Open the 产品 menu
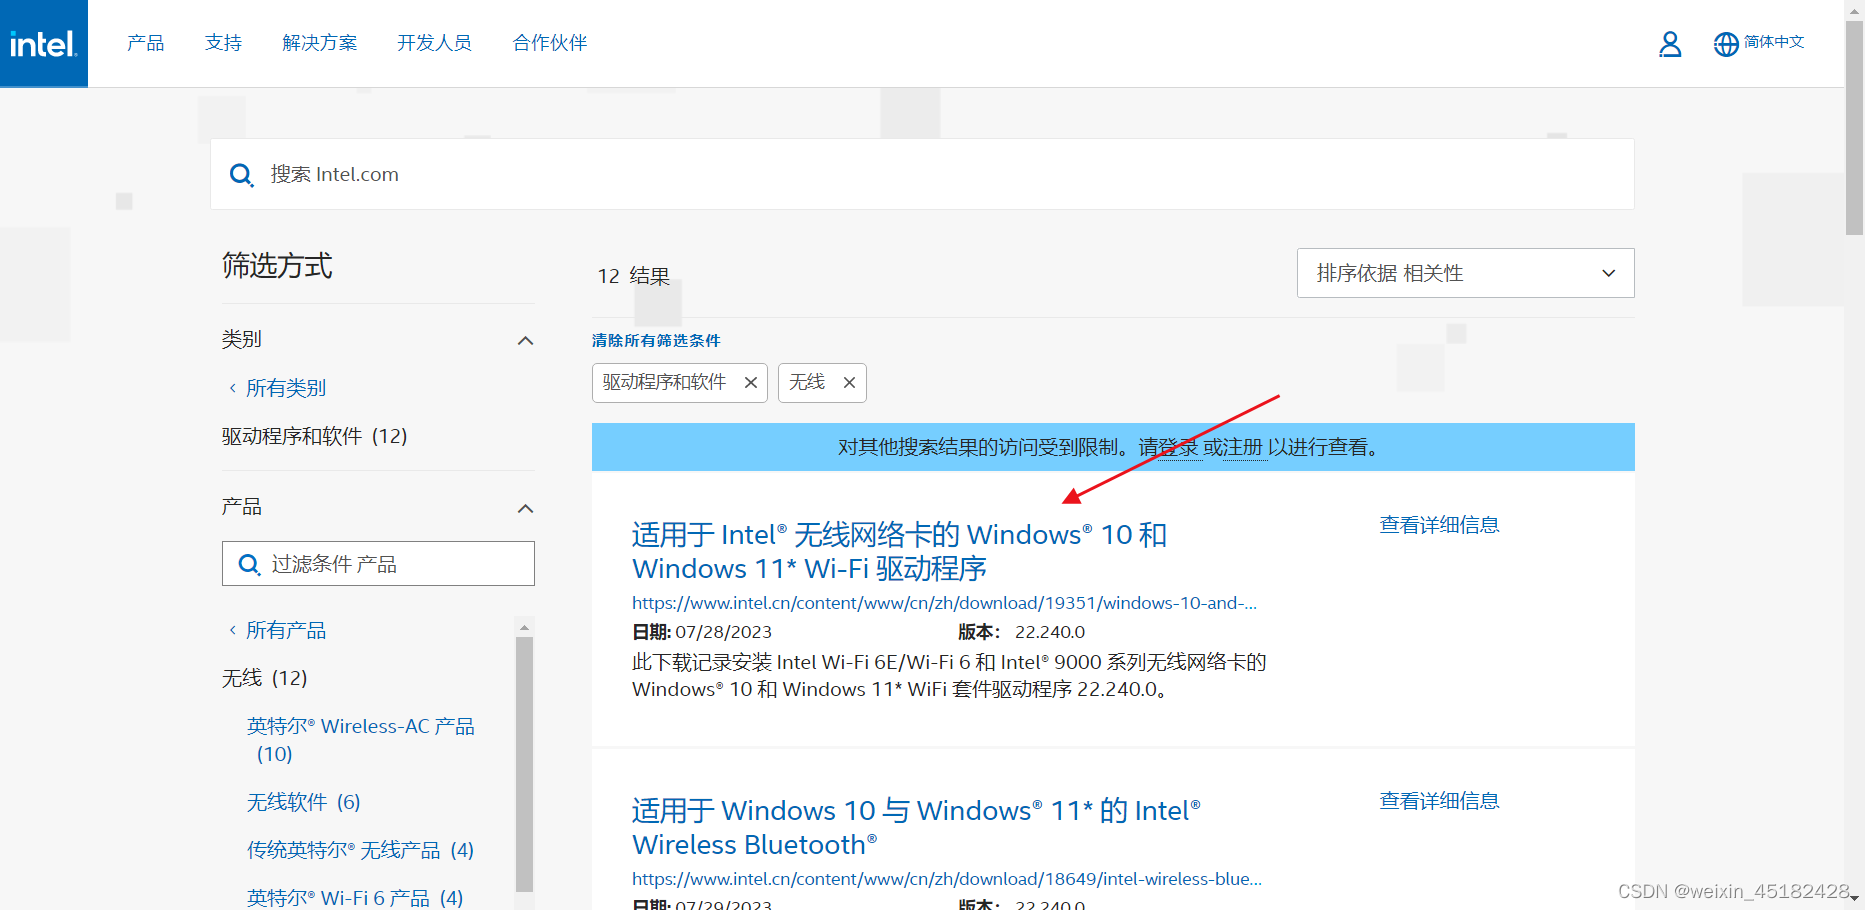 [x=146, y=43]
